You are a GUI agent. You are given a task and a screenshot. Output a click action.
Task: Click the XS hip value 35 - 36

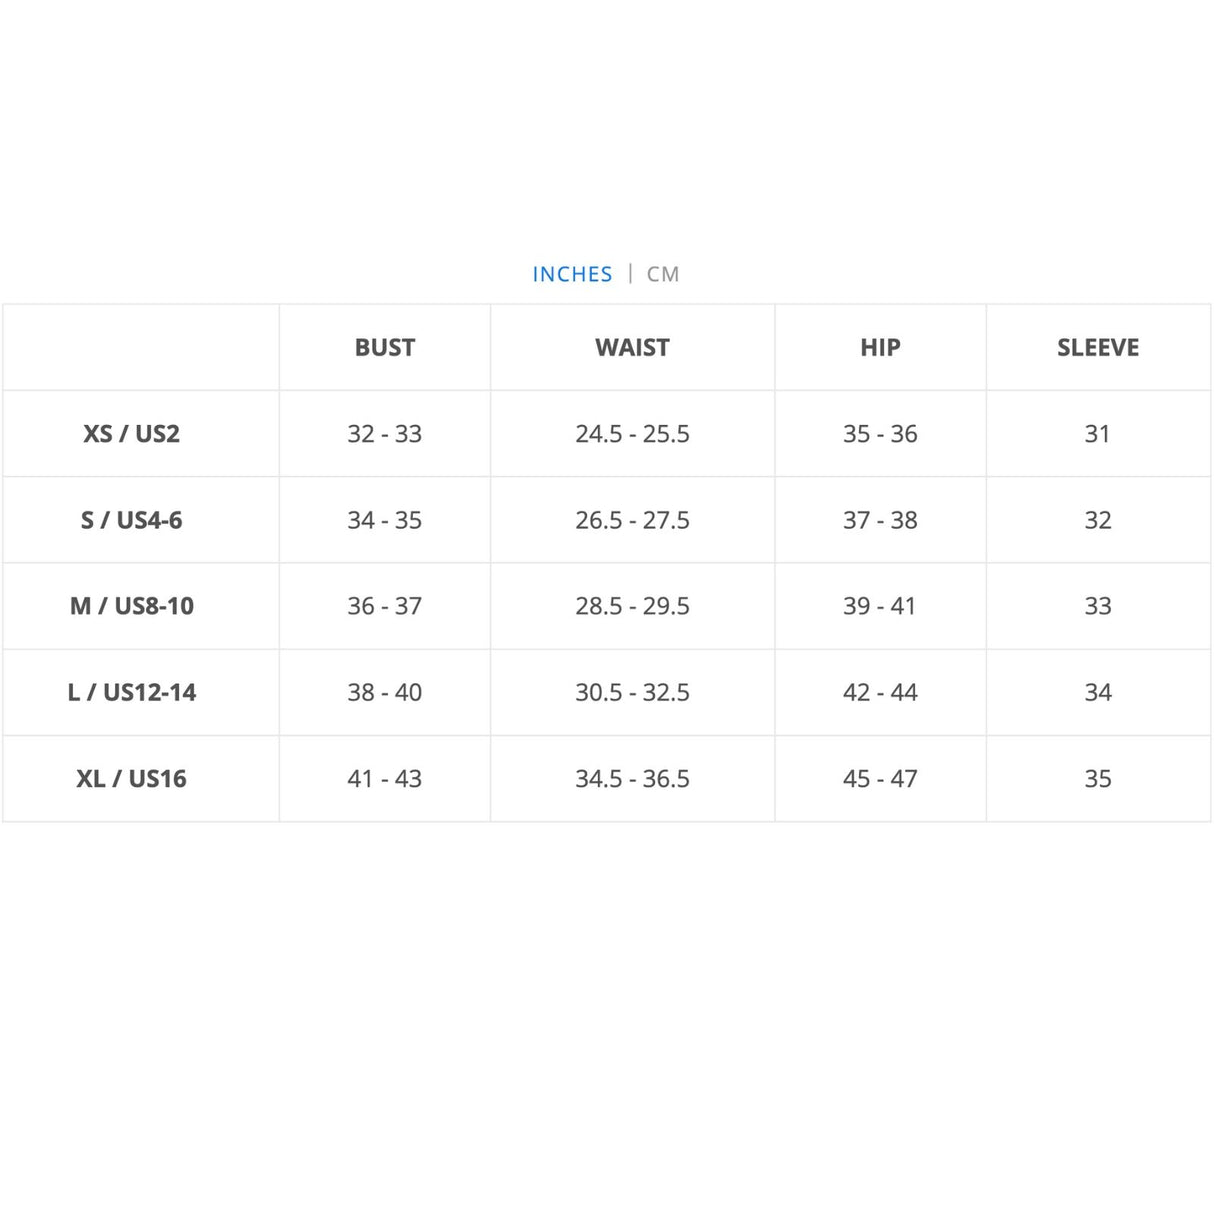click(x=880, y=434)
